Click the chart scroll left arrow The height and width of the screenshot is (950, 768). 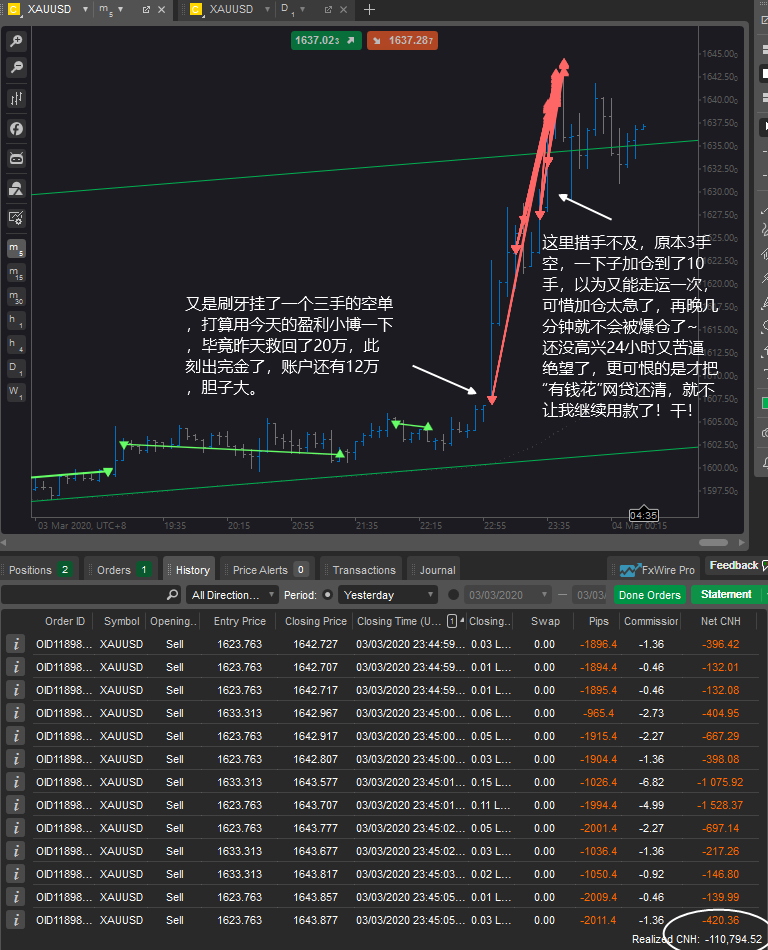4,542
